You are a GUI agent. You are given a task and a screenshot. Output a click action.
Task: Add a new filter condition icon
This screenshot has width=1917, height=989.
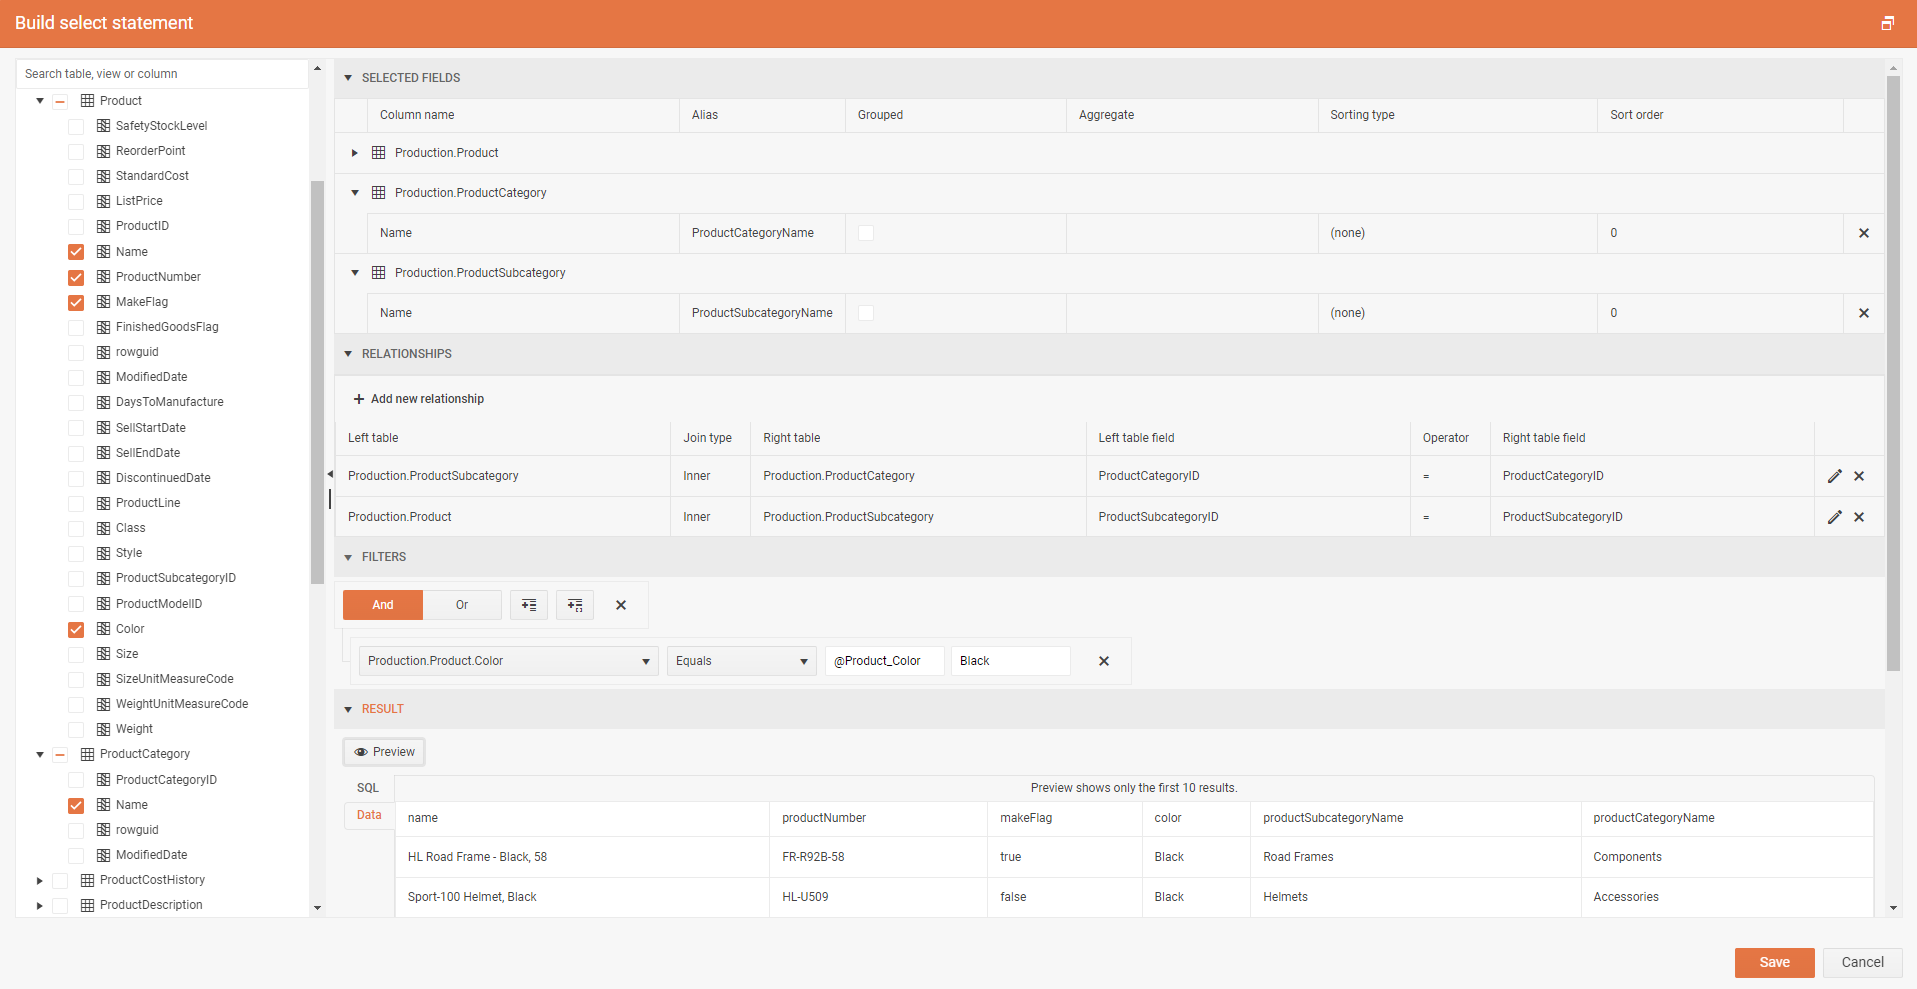[528, 605]
